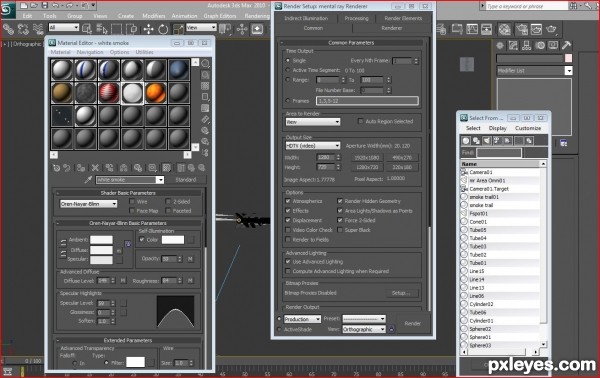Click Pick Material from Object eyedropper
This screenshot has height=378, width=600.
pyautogui.click(x=88, y=179)
